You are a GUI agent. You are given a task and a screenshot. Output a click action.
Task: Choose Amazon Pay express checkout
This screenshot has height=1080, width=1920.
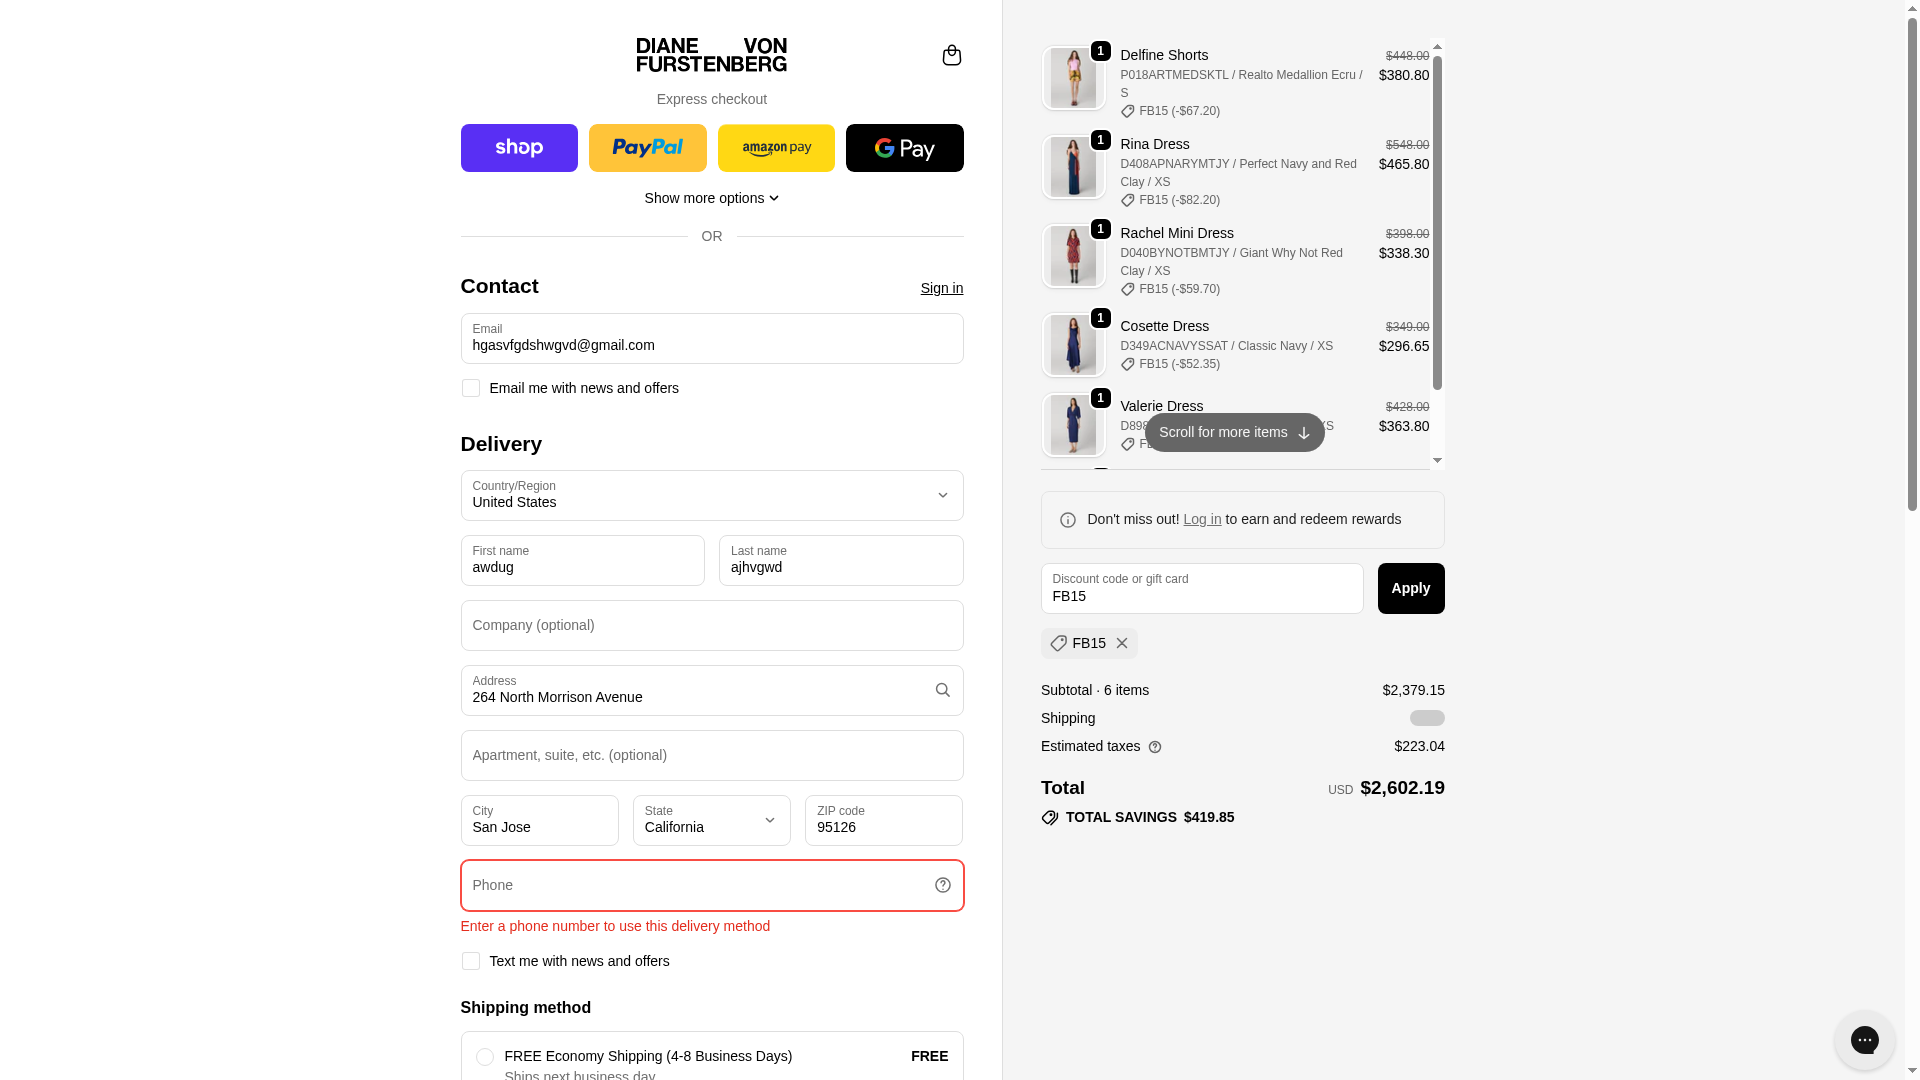pos(776,148)
